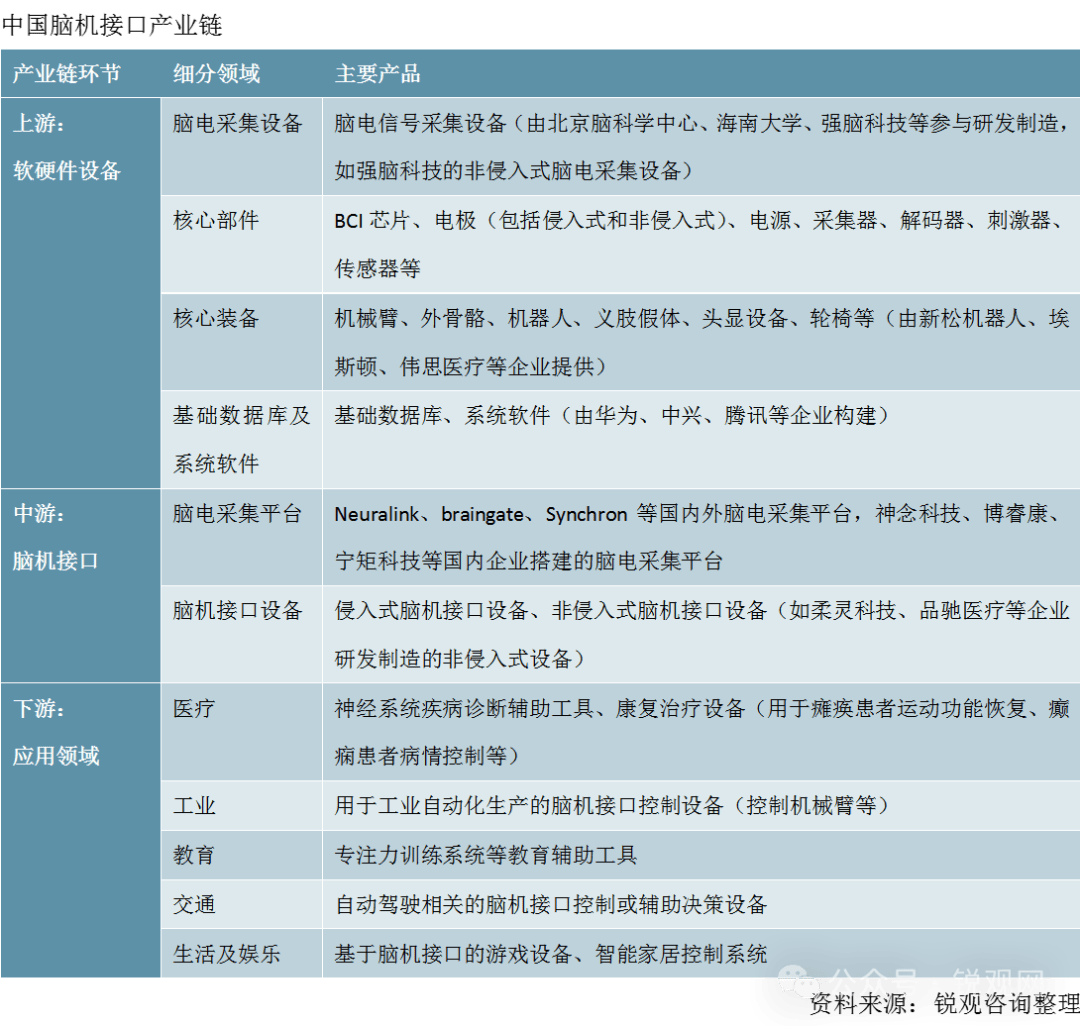The height and width of the screenshot is (1026, 1080).
Task: Select the 主要产品 column header
Action: (377, 74)
